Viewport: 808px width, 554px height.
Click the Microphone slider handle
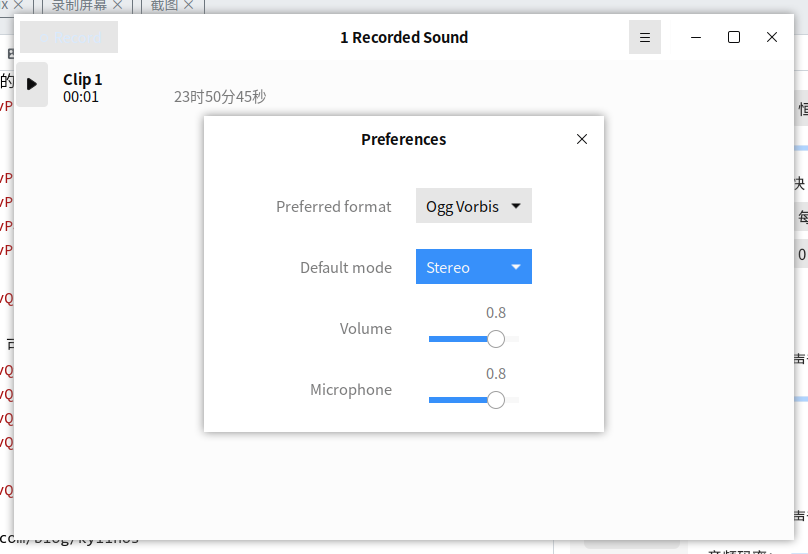[x=496, y=399]
